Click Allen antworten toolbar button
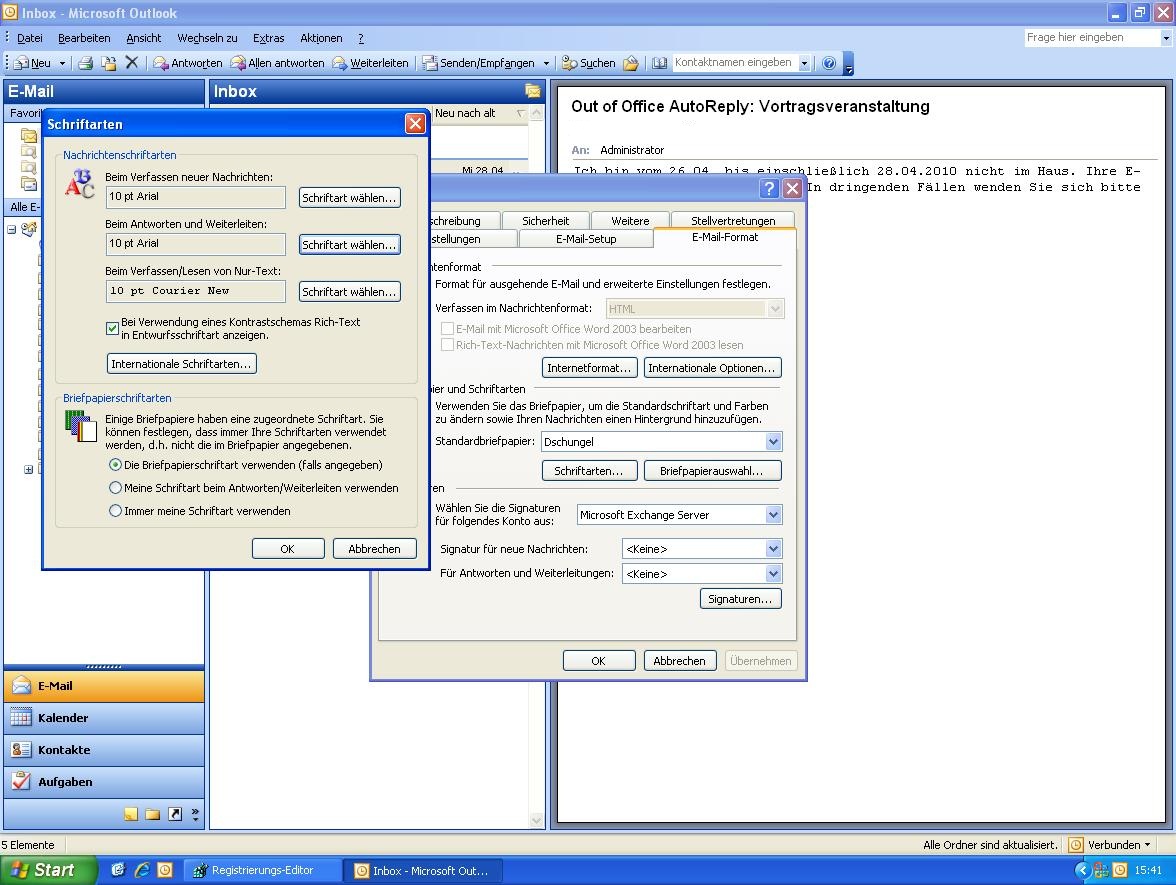Viewport: 1176px width, 885px height. (278, 63)
